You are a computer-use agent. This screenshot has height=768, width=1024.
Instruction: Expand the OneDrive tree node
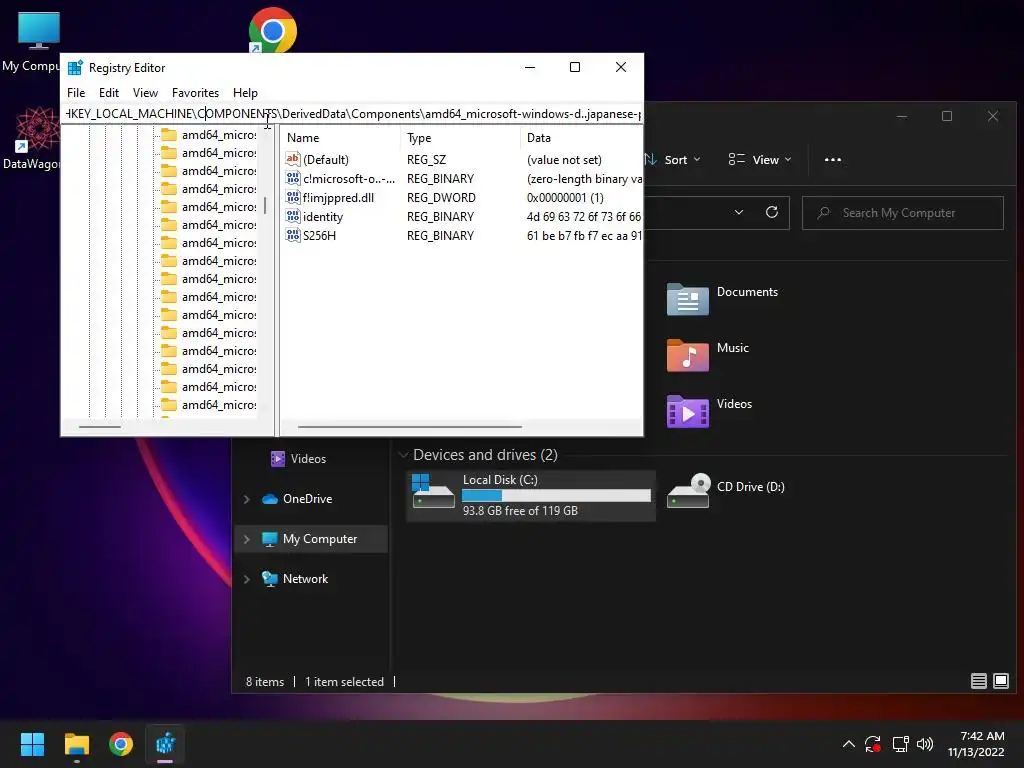[x=247, y=499]
